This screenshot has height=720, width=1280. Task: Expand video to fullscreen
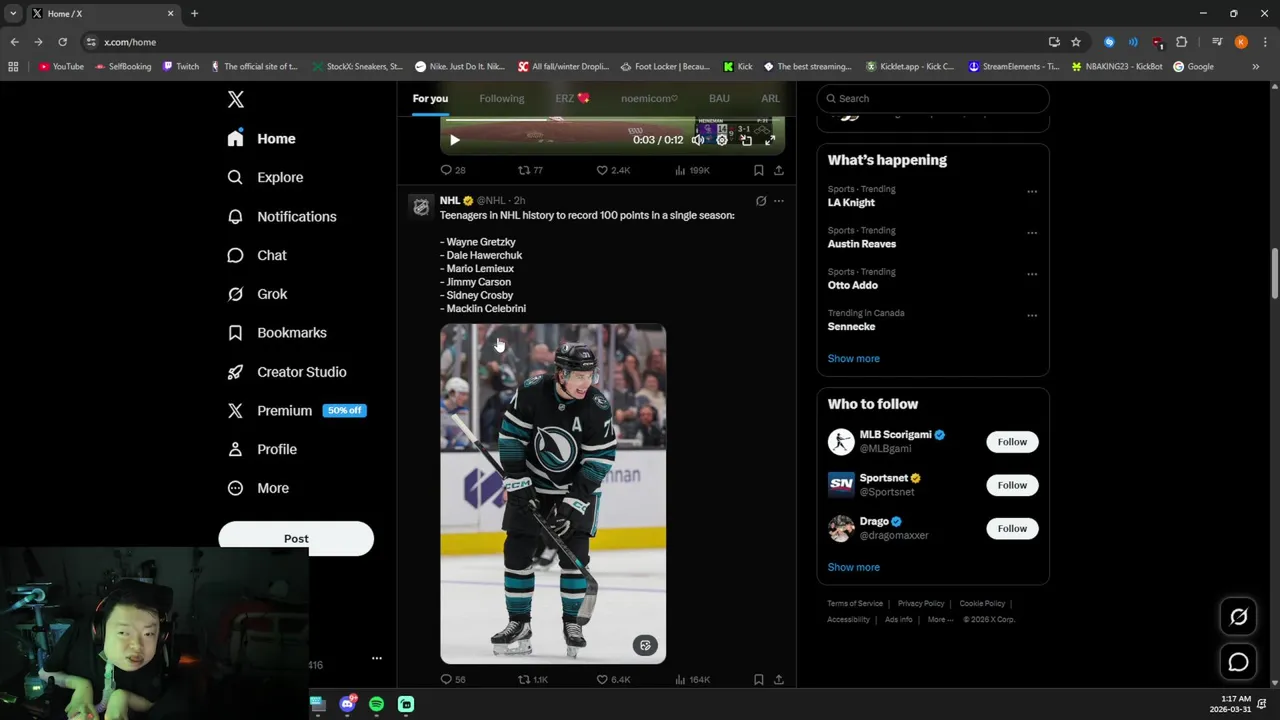(x=770, y=140)
